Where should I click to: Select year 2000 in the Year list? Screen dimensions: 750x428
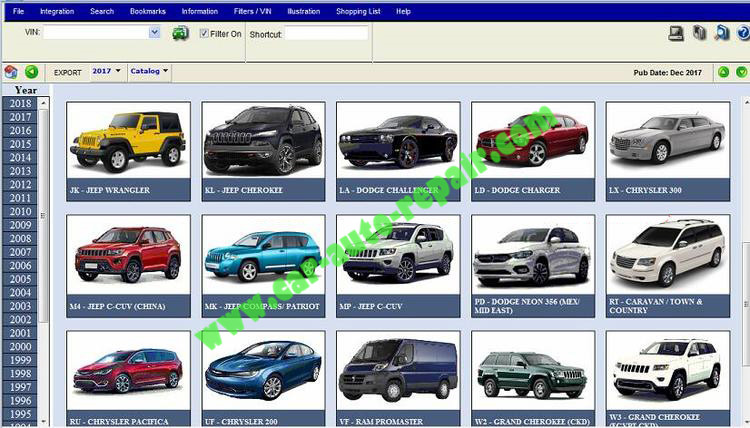pos(20,346)
